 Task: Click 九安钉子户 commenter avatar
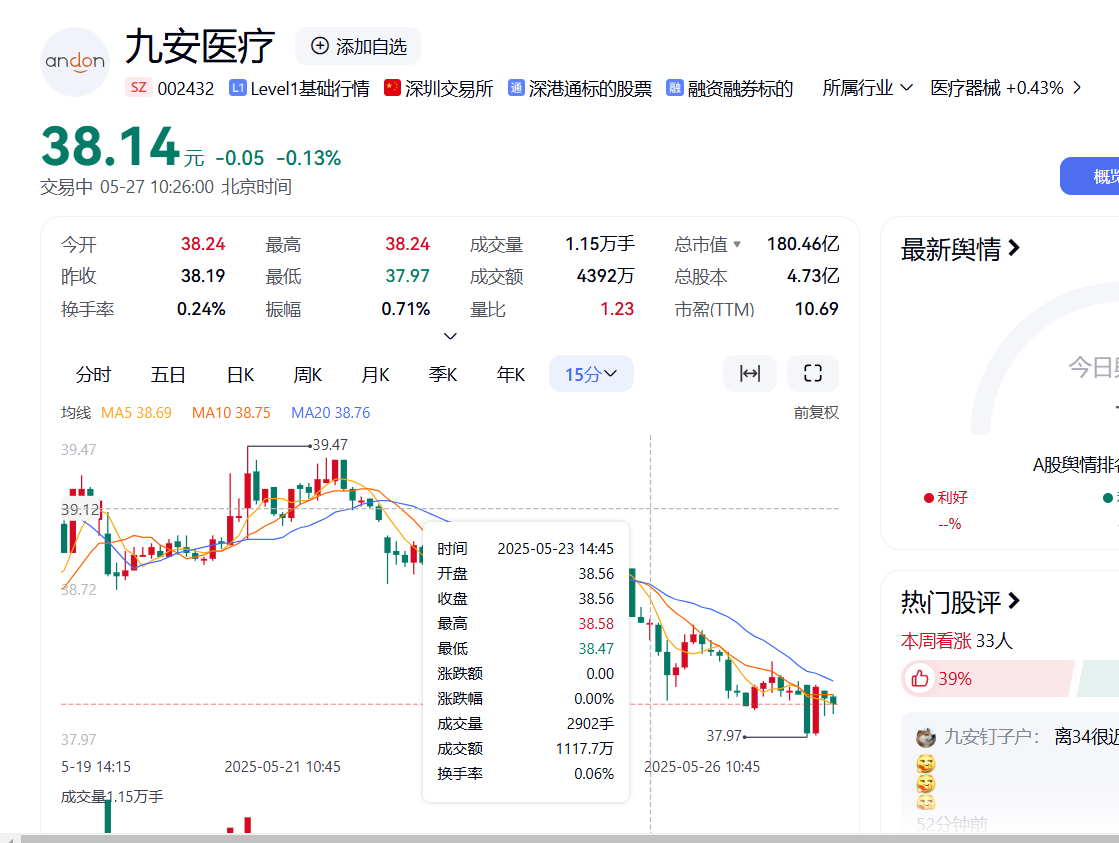926,737
